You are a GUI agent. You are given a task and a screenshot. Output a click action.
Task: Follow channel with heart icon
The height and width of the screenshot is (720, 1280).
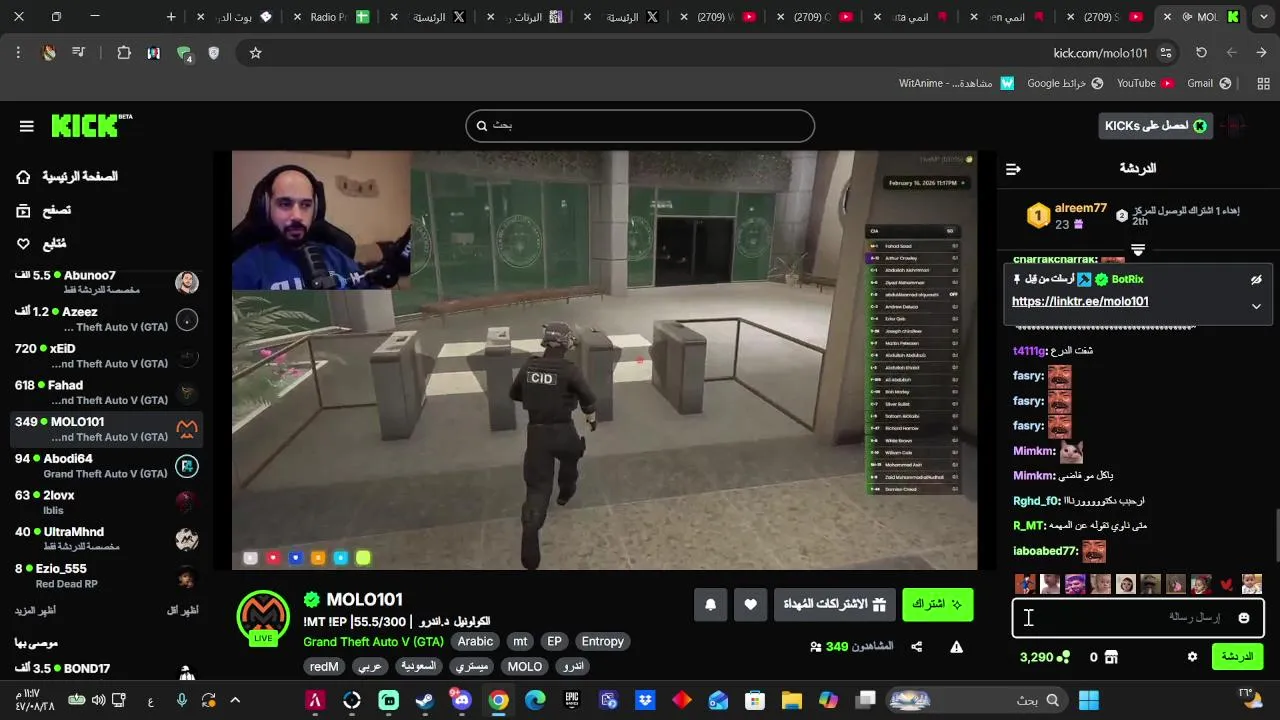tap(751, 604)
